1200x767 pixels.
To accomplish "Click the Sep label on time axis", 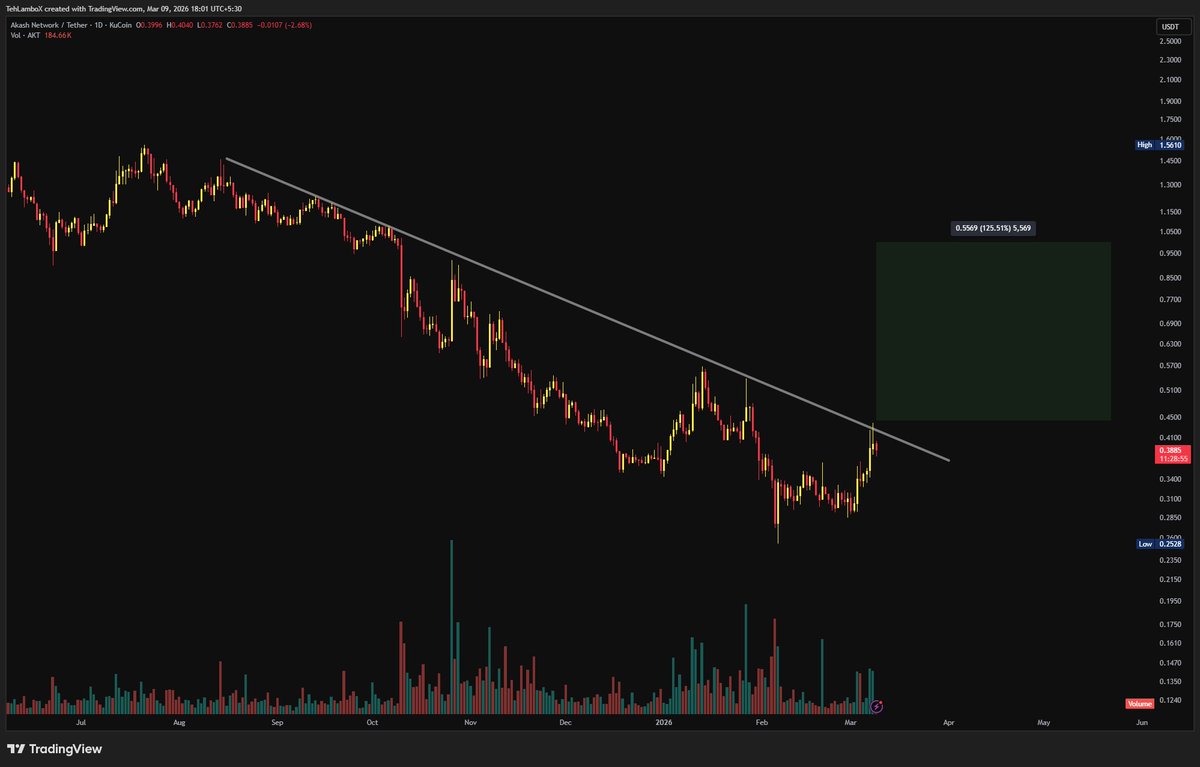I will click(277, 721).
